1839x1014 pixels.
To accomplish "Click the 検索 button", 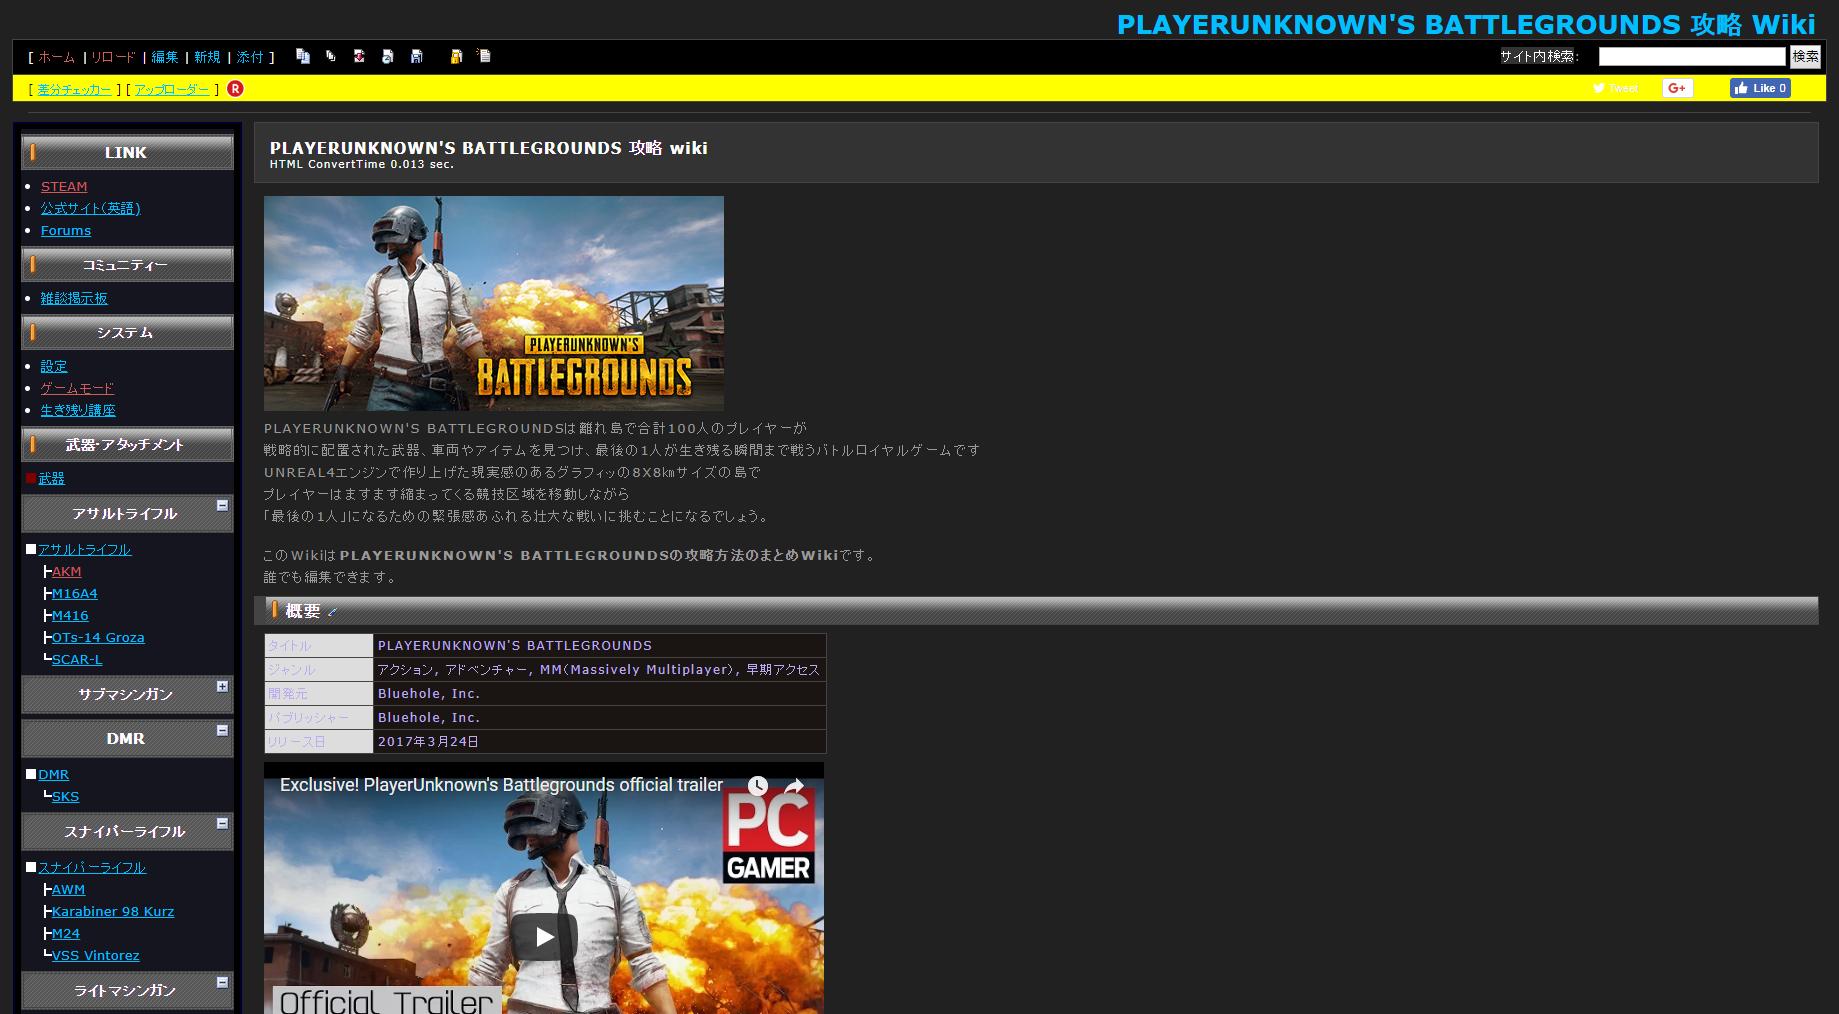I will 1805,57.
